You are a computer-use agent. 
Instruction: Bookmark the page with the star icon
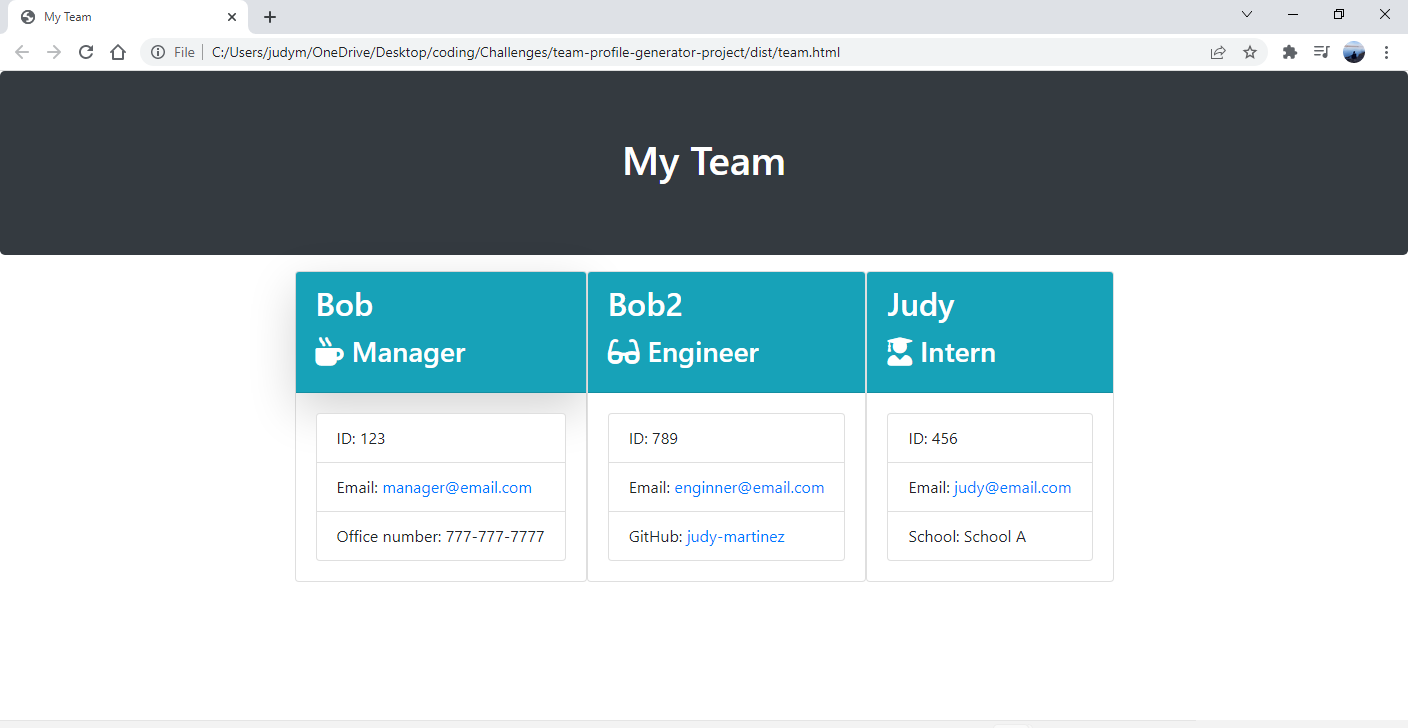pos(1250,51)
